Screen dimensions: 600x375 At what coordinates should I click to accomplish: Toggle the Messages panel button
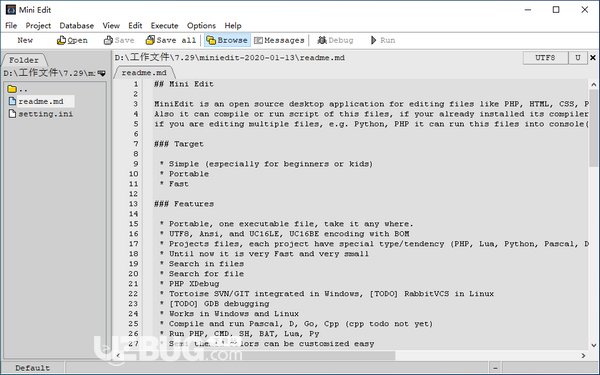tap(279, 40)
